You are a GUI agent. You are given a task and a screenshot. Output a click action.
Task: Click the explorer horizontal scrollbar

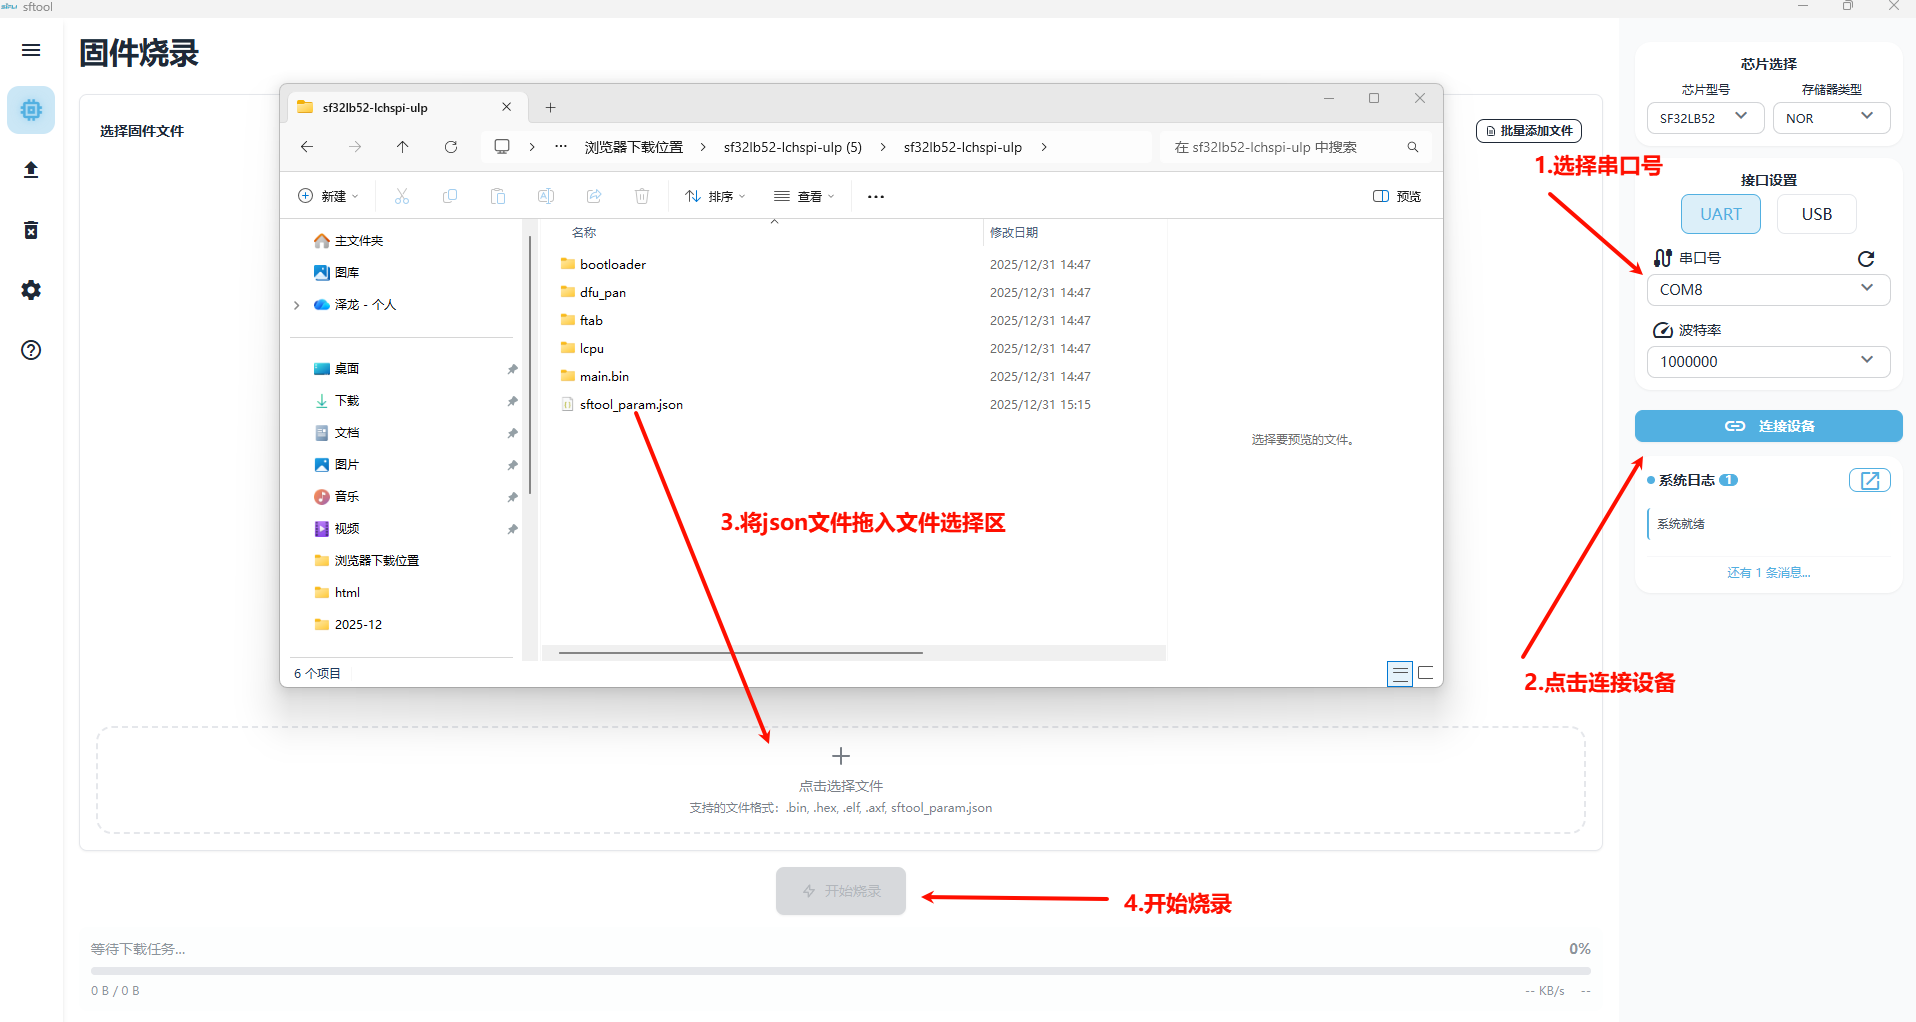[x=740, y=653]
